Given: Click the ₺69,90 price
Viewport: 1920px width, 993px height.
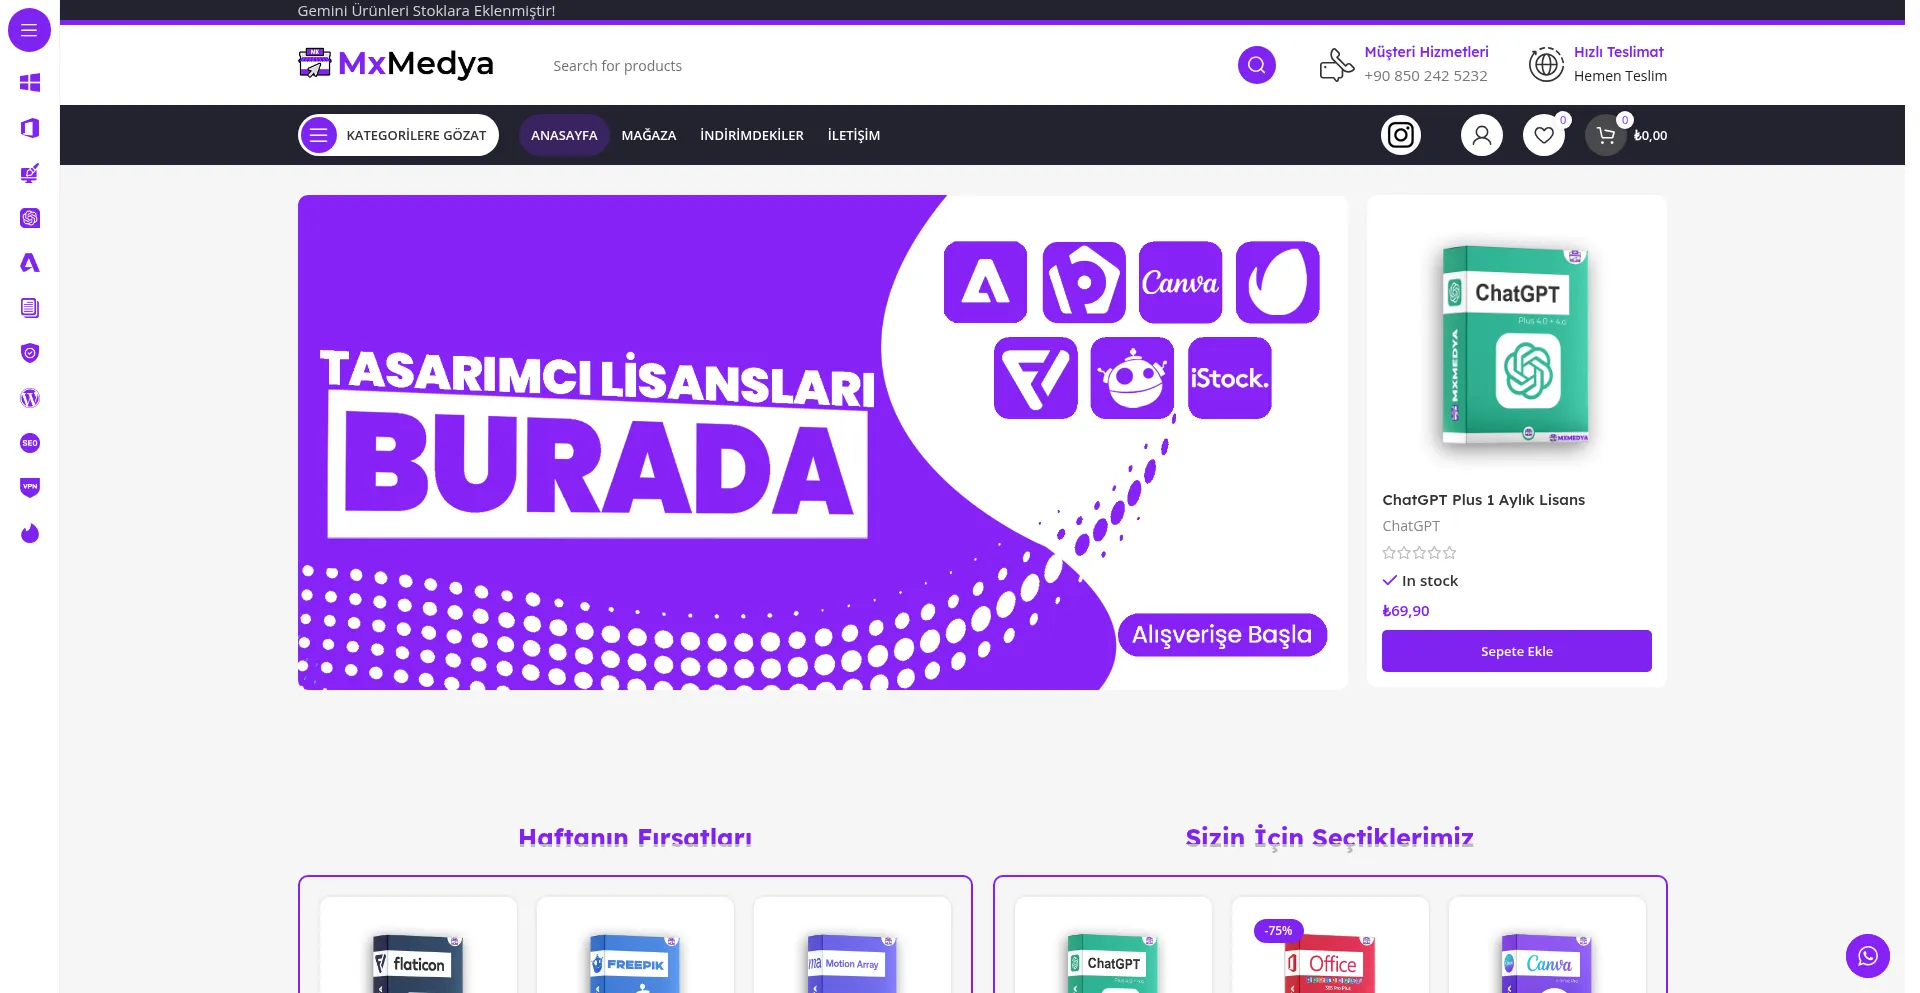Looking at the screenshot, I should point(1405,611).
